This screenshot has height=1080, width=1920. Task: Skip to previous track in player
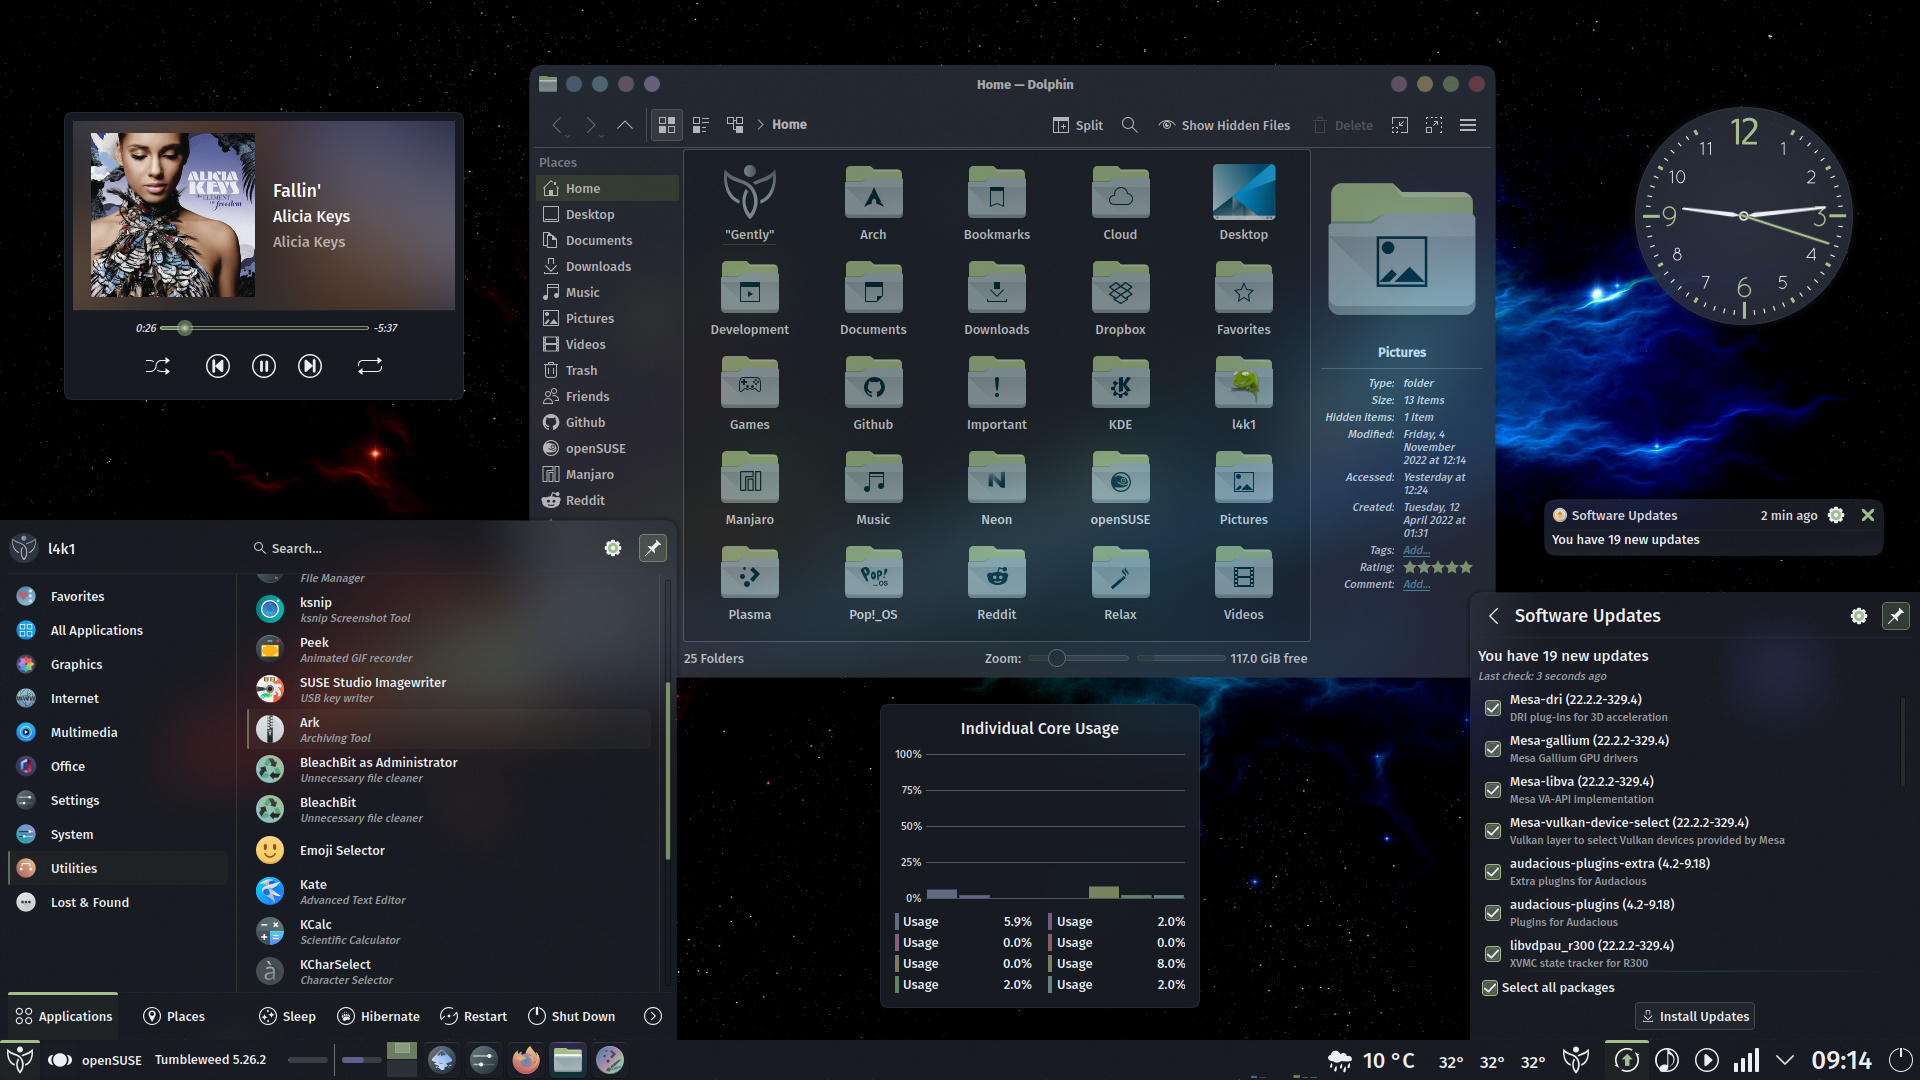(217, 366)
